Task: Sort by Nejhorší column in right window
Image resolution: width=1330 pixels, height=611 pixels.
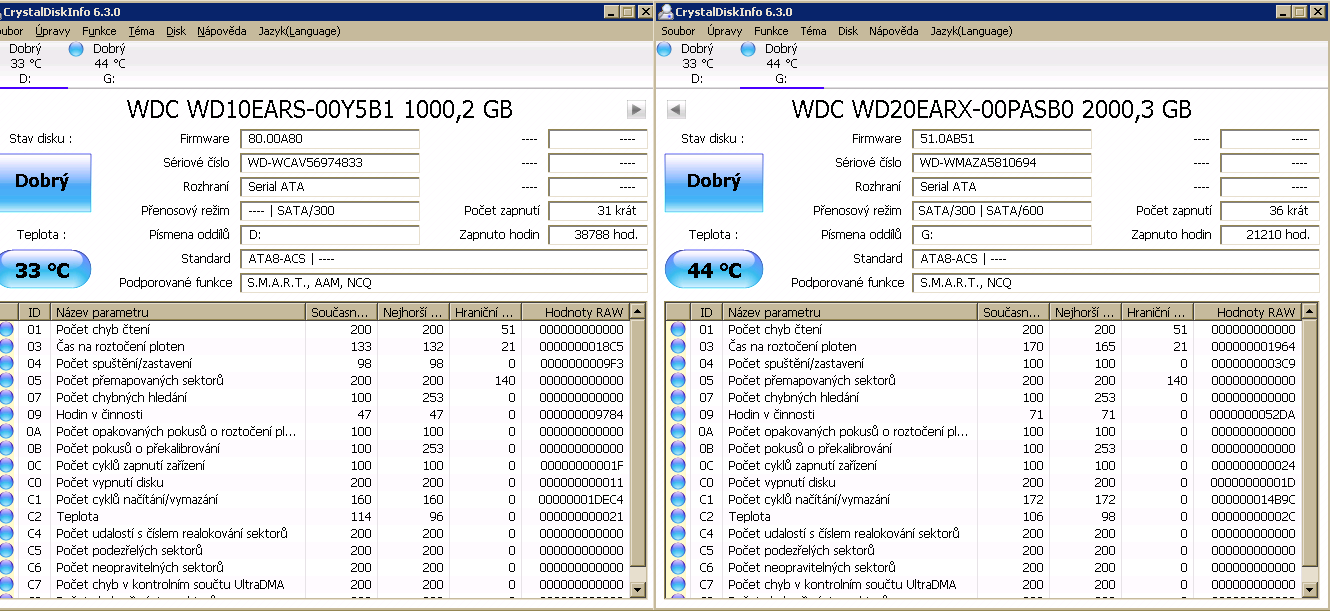Action: click(x=1085, y=312)
